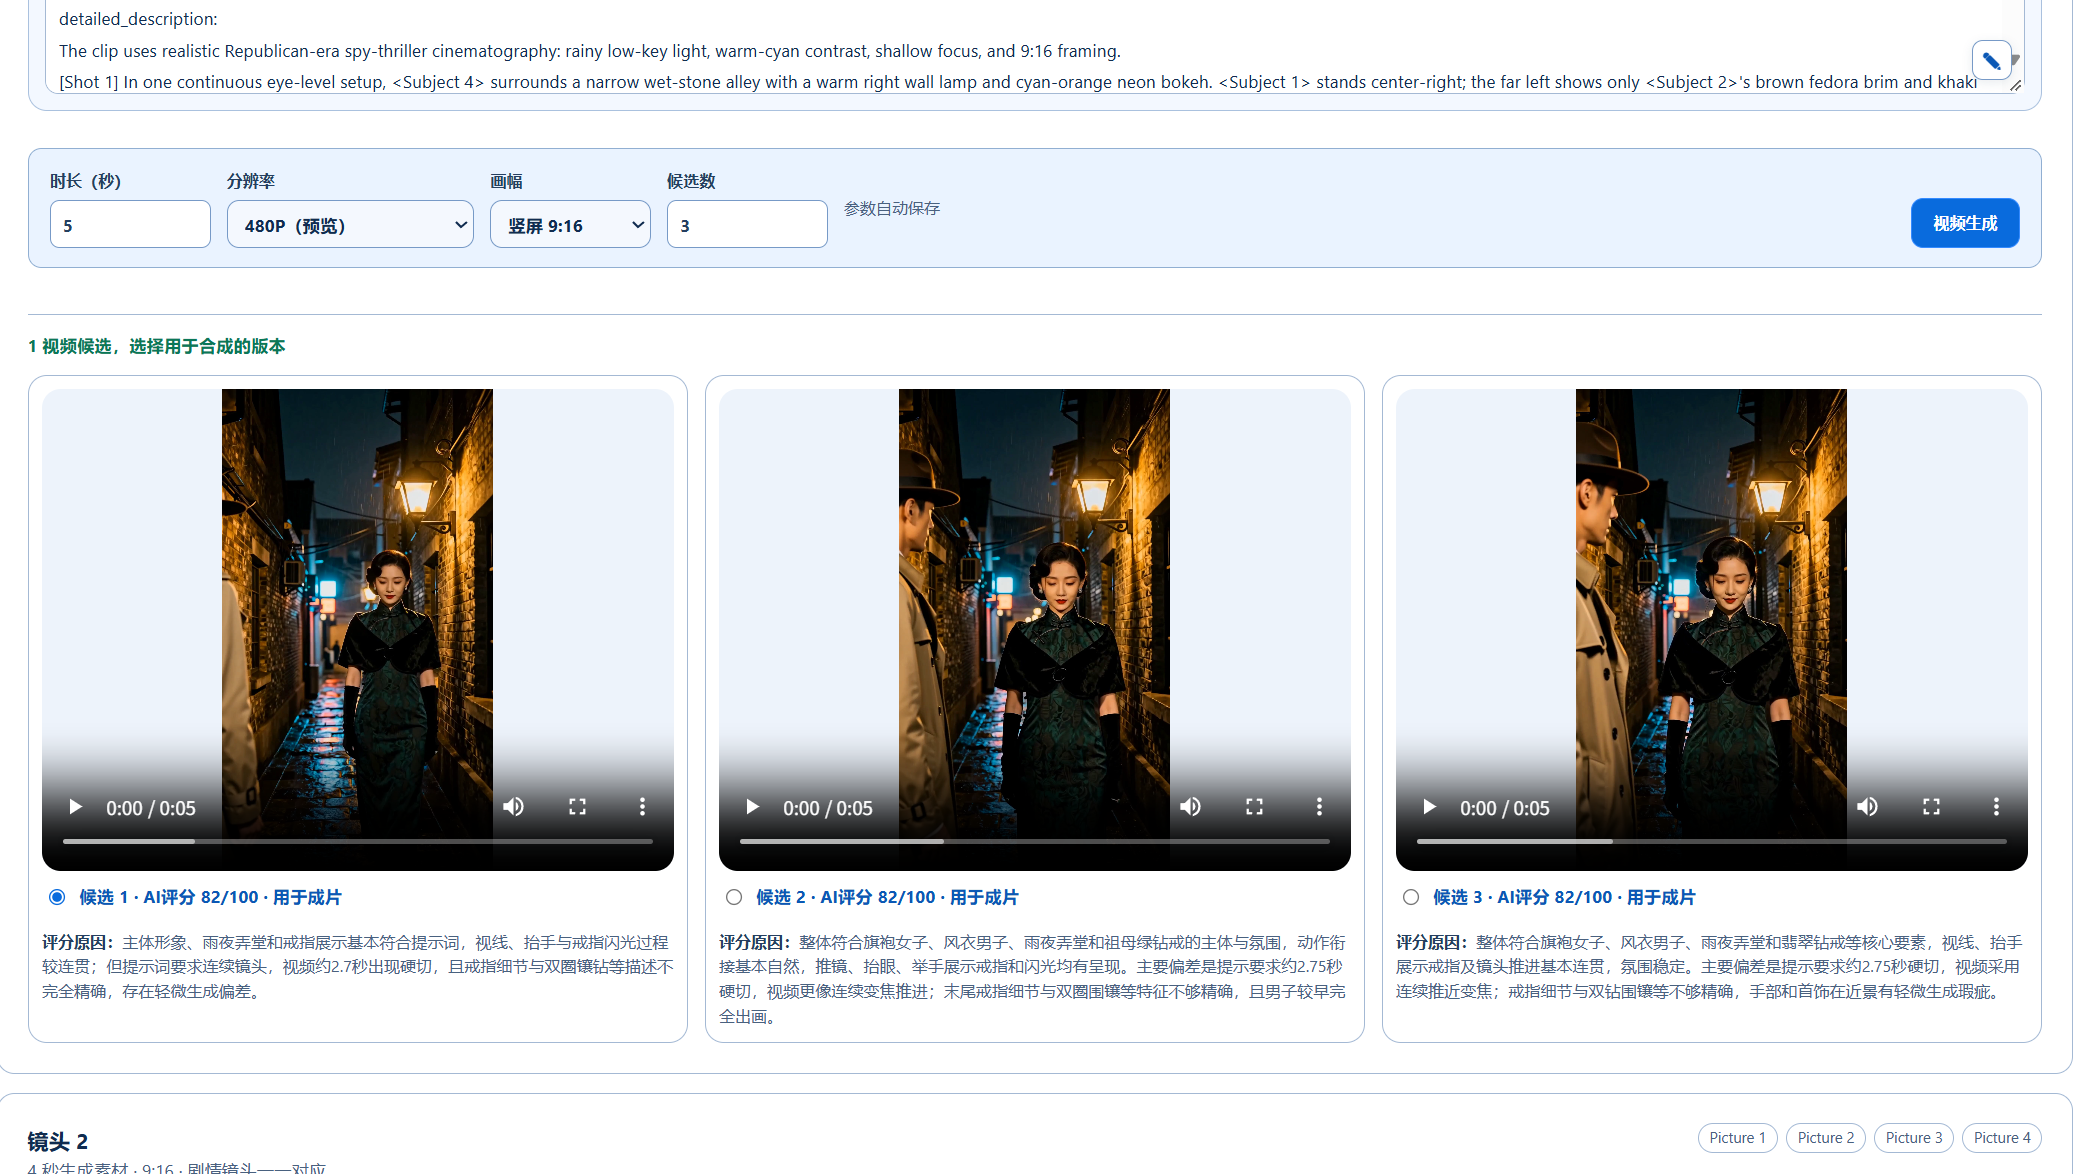
Task: Select 候选 1 radio button
Action: tap(57, 897)
